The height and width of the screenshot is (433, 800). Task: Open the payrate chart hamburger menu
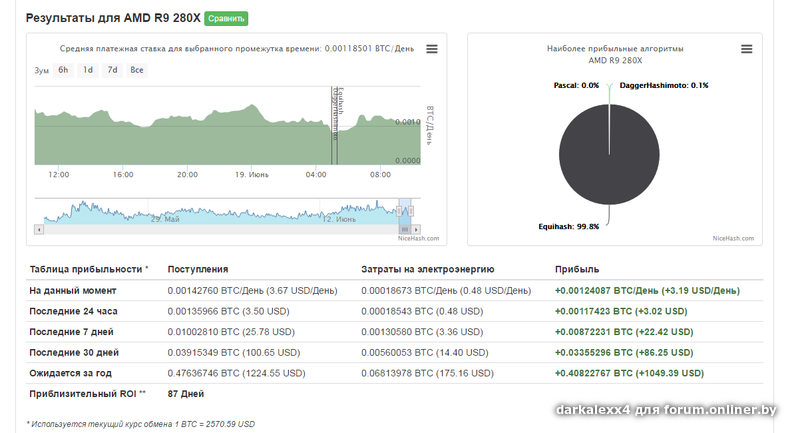(x=431, y=49)
